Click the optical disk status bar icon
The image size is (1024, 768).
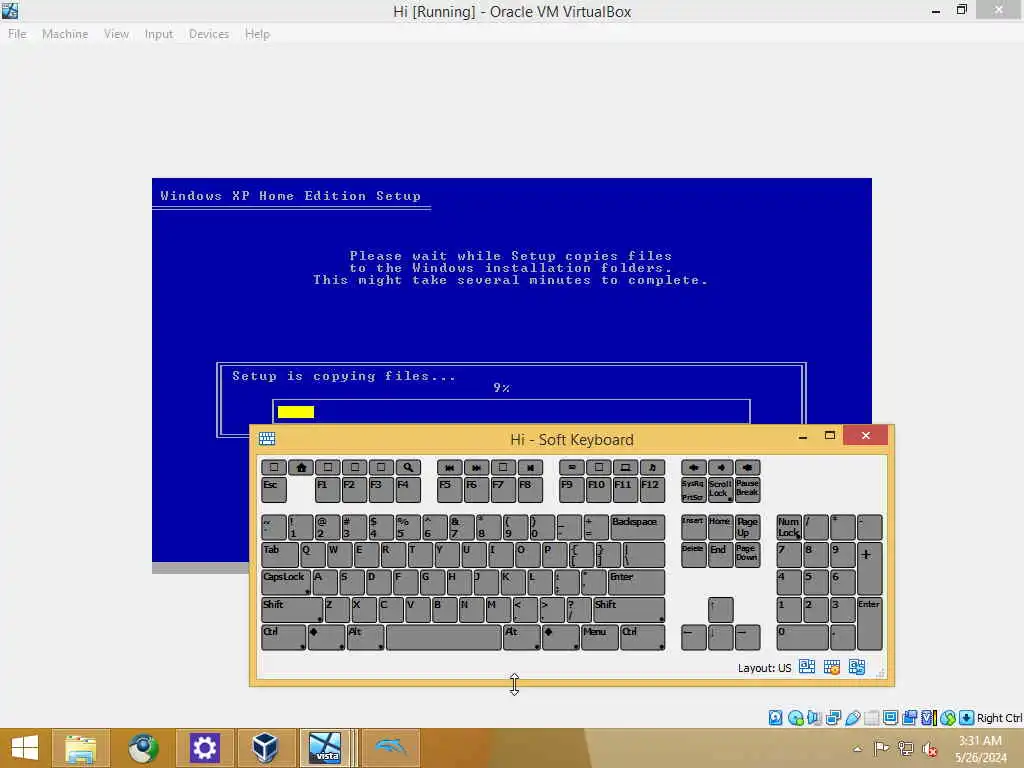point(795,718)
